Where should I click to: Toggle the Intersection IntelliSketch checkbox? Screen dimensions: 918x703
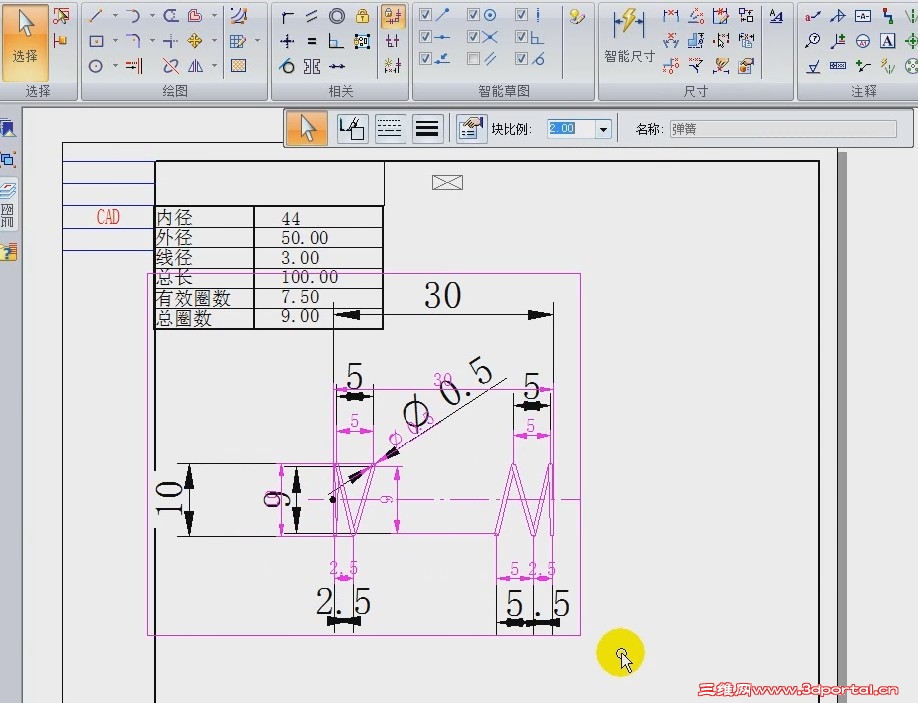click(x=474, y=37)
